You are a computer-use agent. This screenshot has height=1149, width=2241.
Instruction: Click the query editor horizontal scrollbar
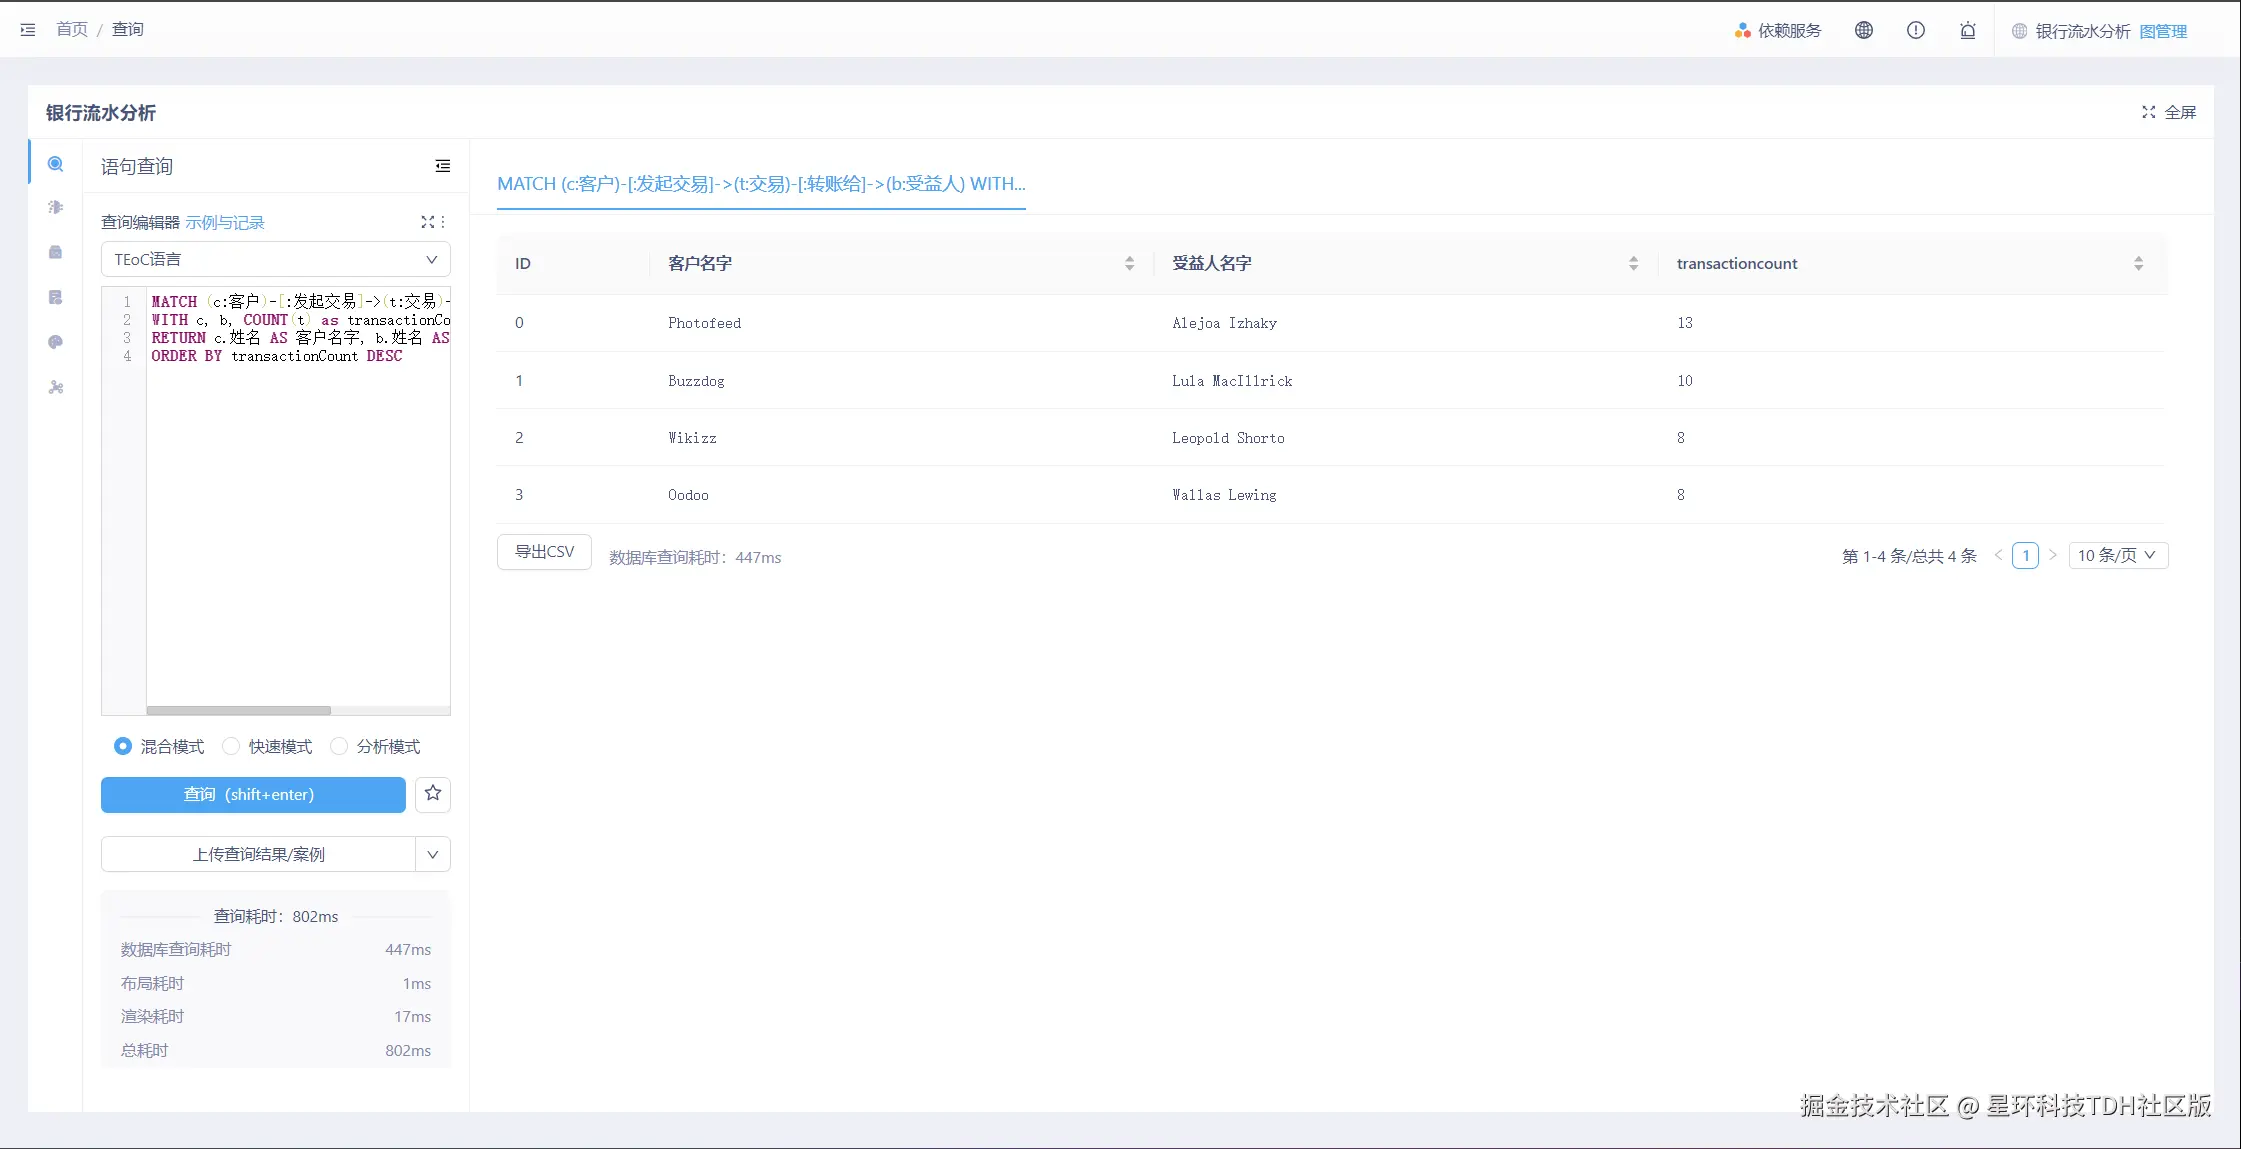pos(238,710)
